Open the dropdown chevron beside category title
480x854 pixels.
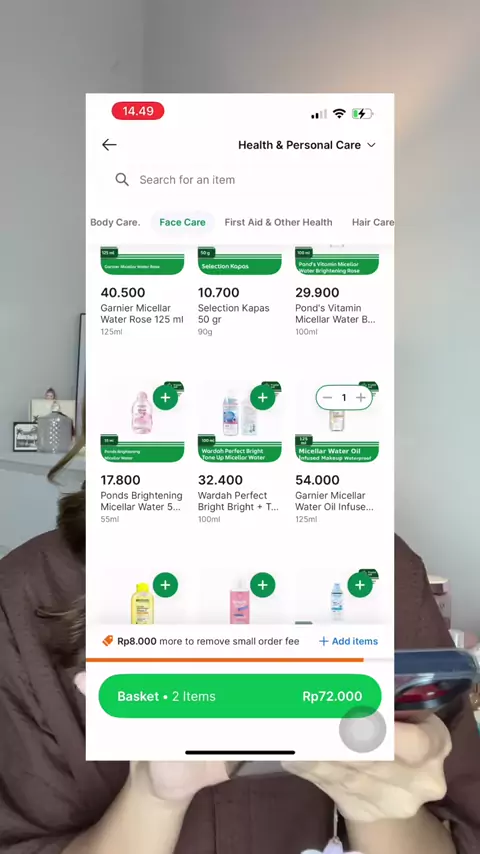click(x=371, y=145)
